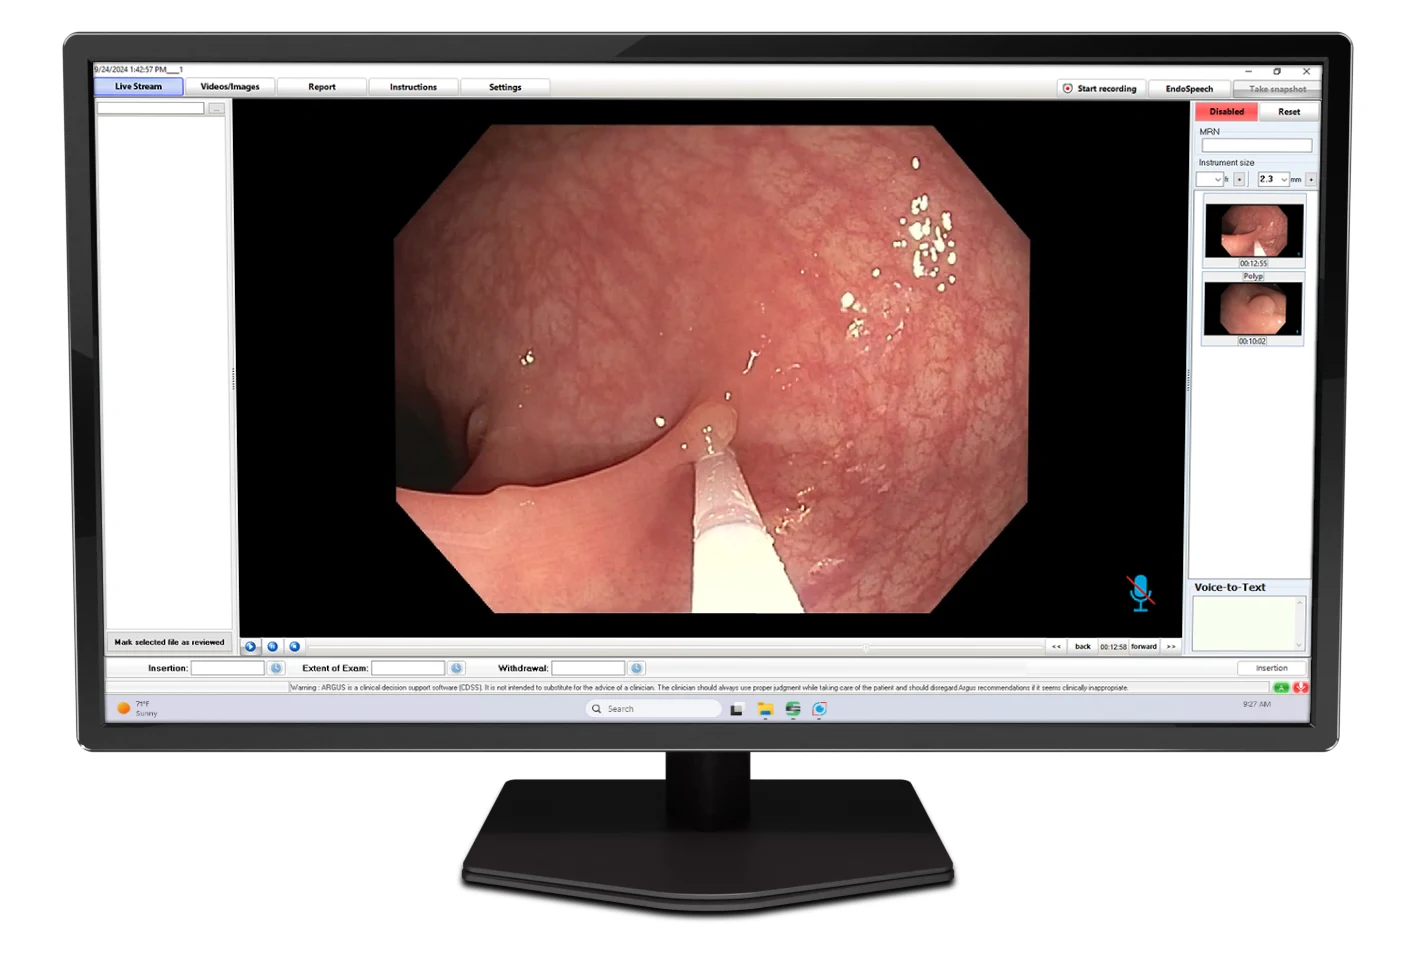Open File Explorer from the taskbar
Viewport: 1413px width, 966px height.
[x=765, y=709]
